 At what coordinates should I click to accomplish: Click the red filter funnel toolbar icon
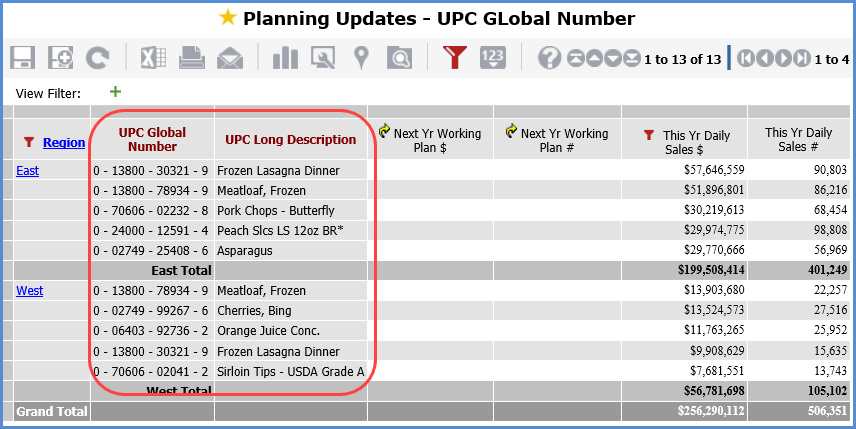point(455,58)
